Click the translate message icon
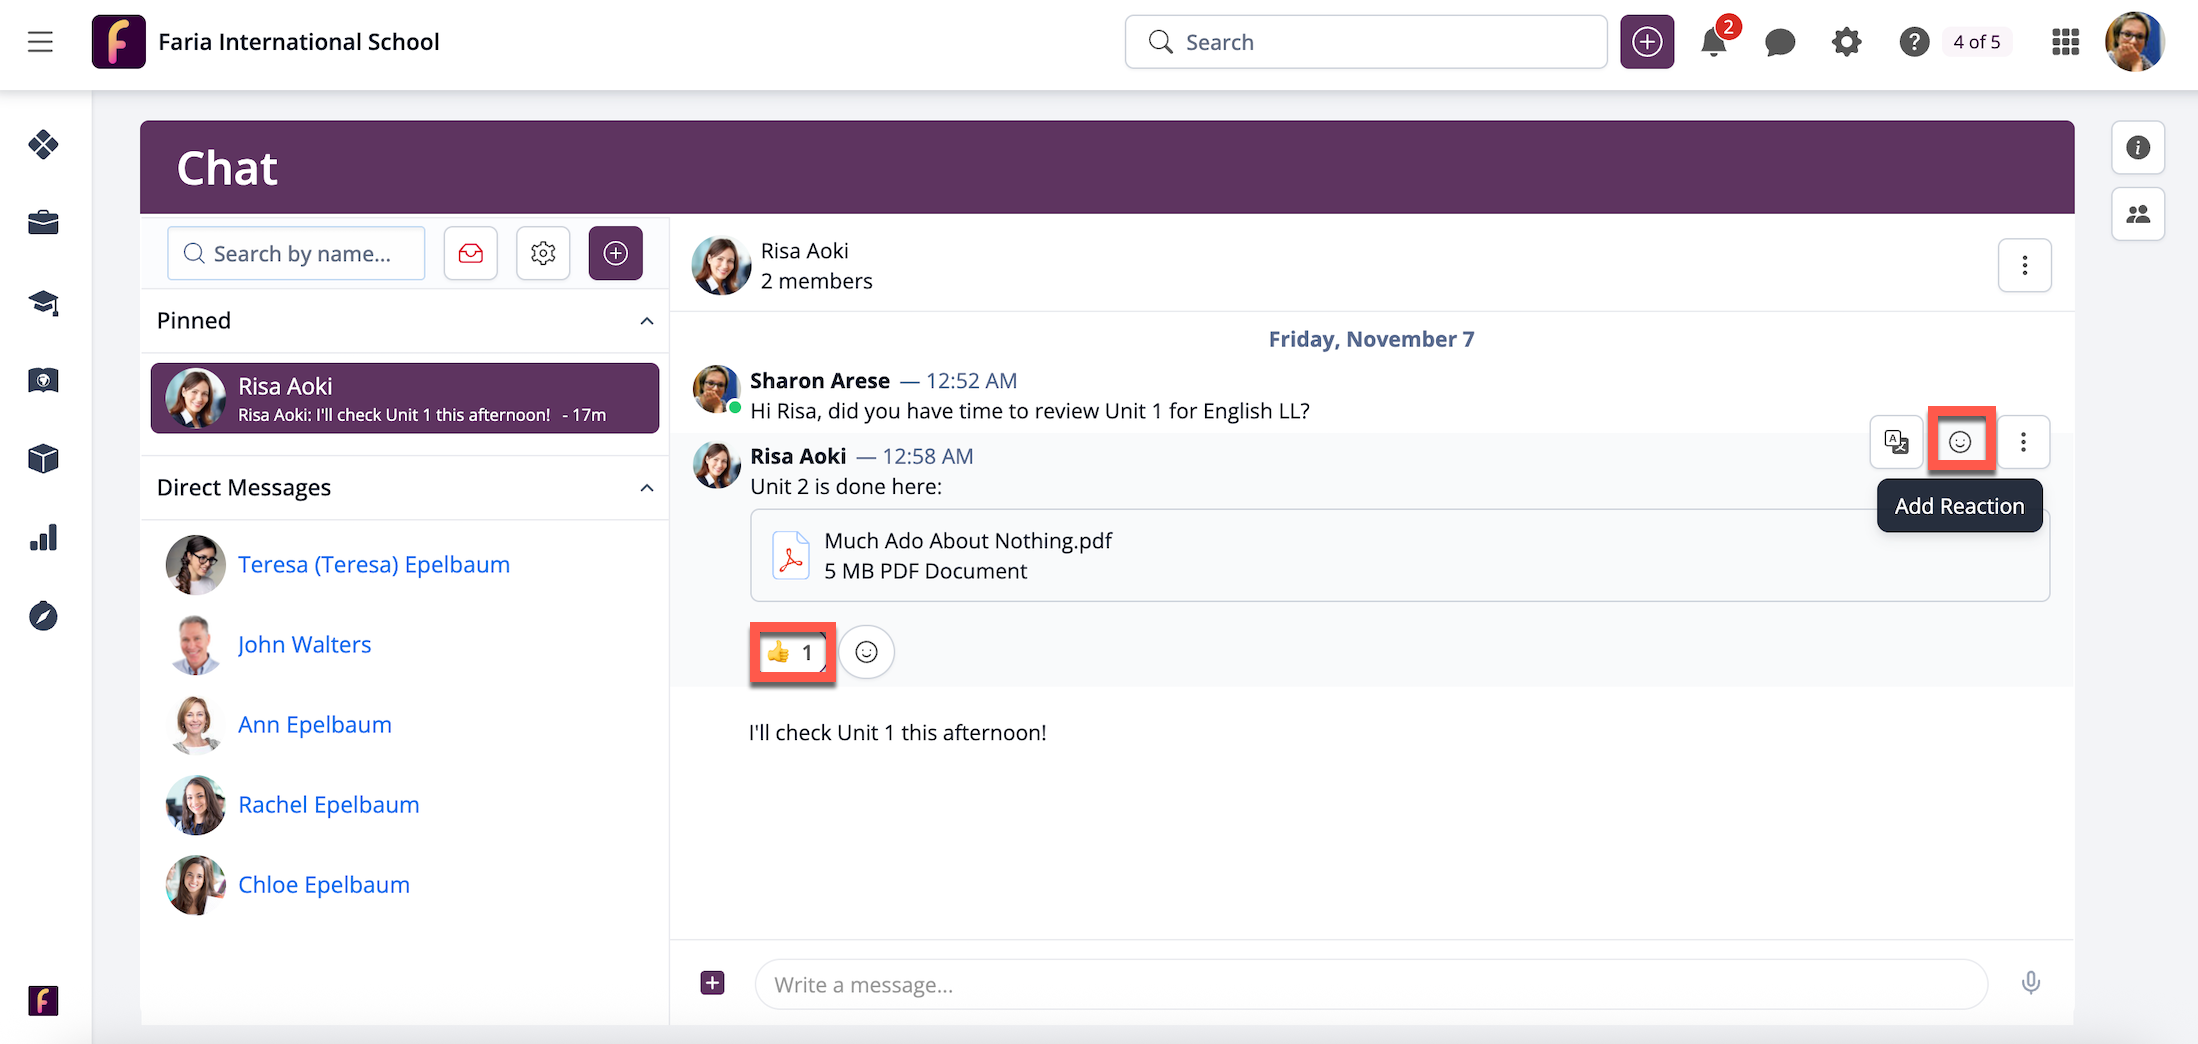2198x1044 pixels. [x=1896, y=442]
